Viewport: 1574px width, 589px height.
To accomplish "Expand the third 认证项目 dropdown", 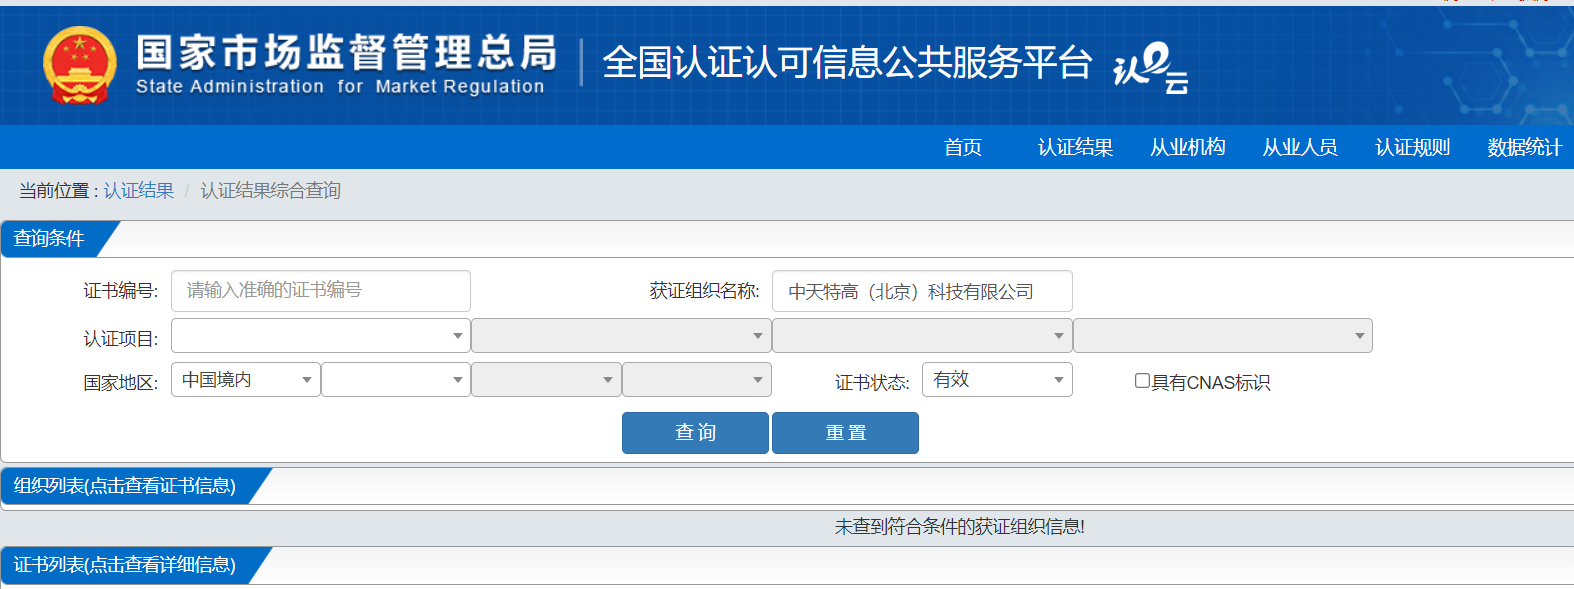I will pyautogui.click(x=922, y=336).
